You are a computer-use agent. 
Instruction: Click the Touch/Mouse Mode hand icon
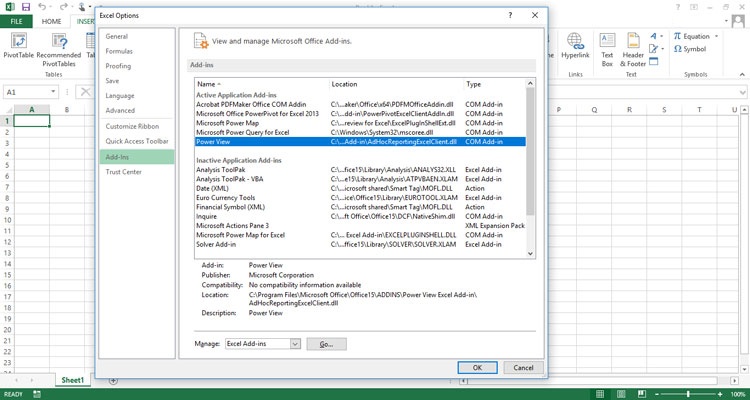coord(82,7)
